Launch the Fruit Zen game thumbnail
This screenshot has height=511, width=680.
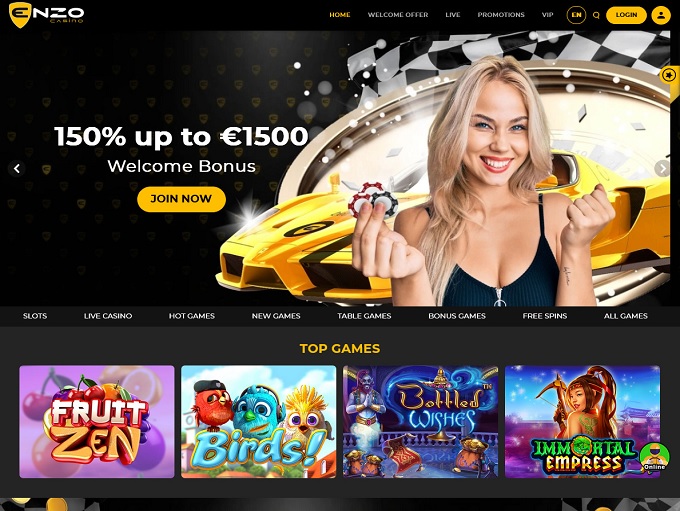tap(97, 422)
